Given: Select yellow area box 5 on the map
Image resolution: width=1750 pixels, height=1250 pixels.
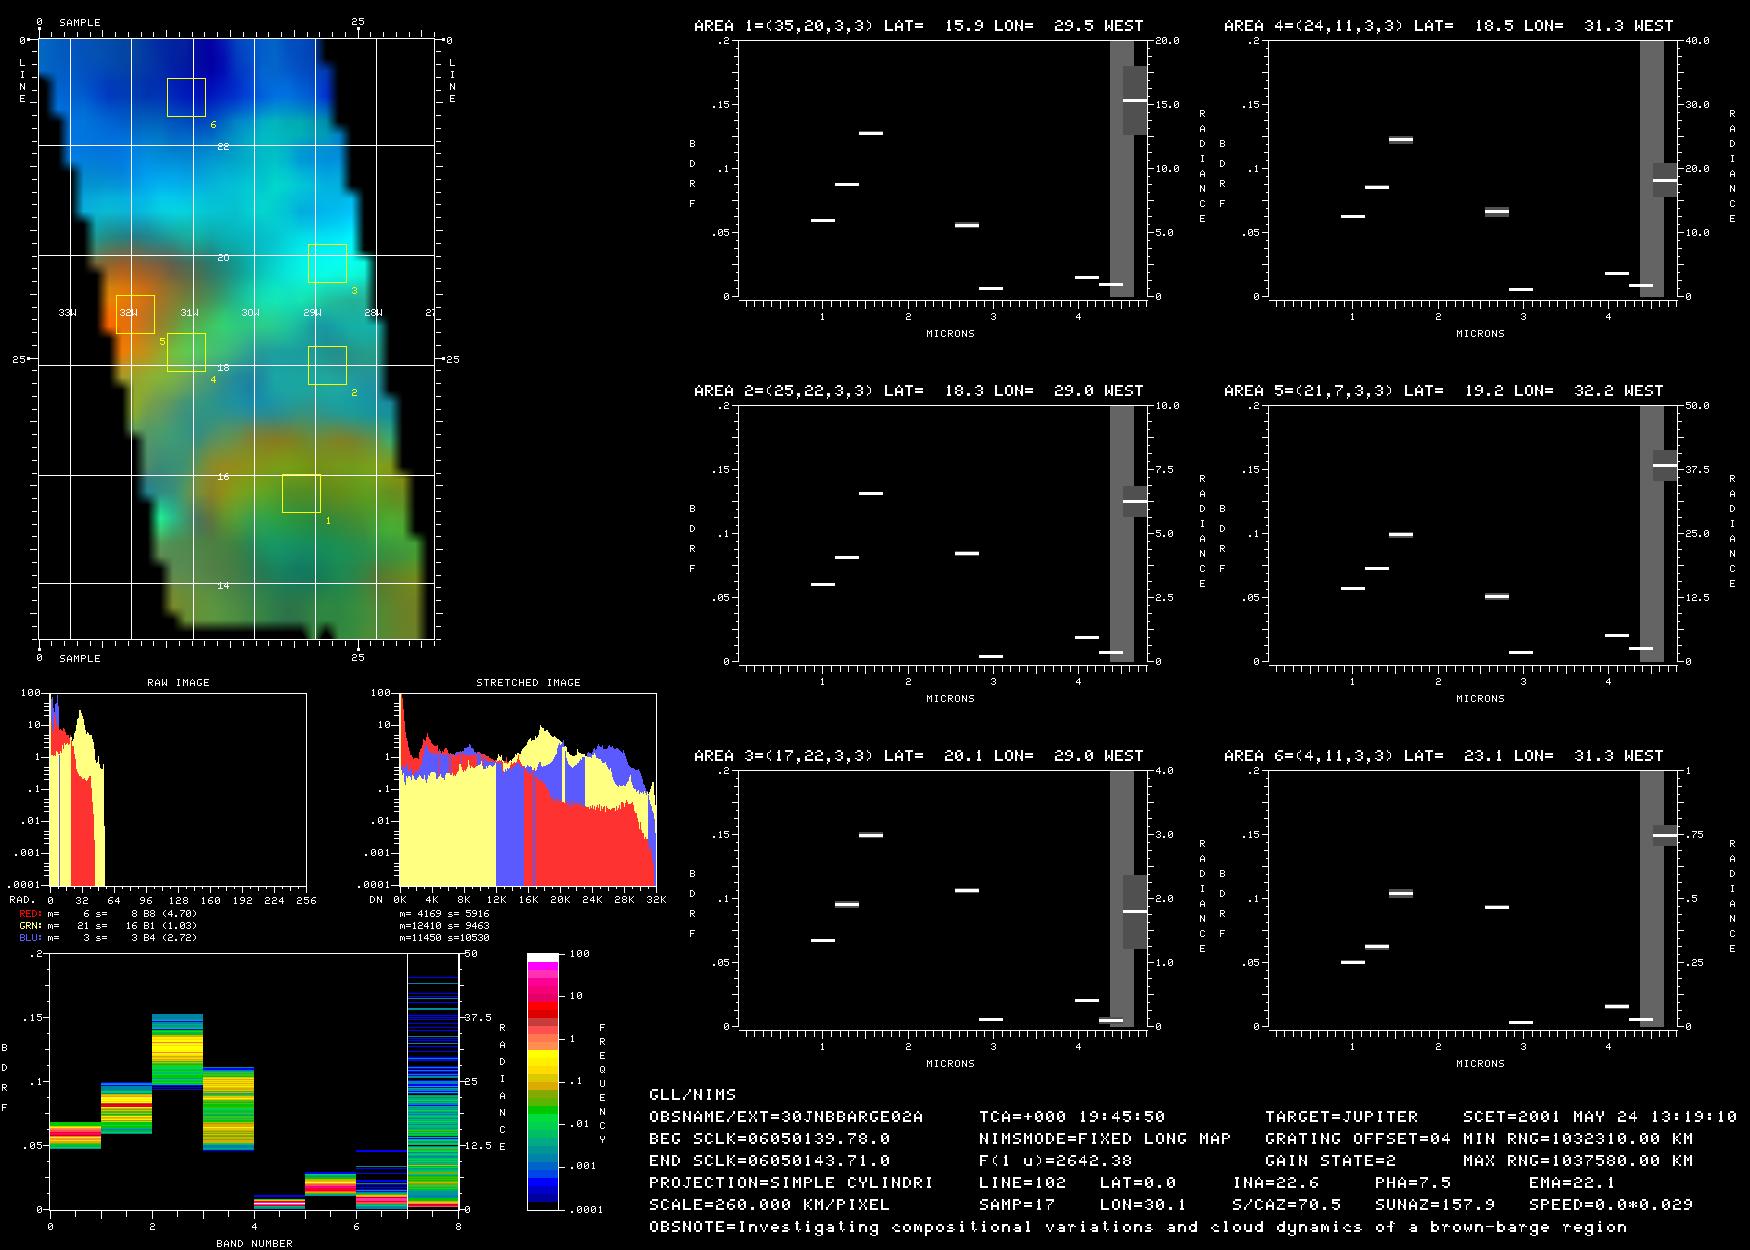Looking at the screenshot, I should tap(135, 314).
